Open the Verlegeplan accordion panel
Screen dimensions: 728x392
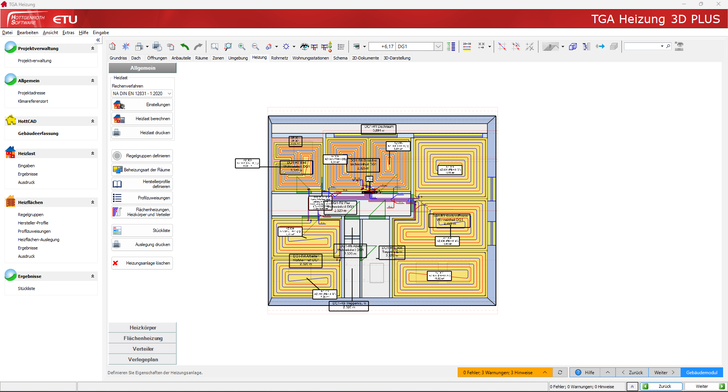pos(143,359)
